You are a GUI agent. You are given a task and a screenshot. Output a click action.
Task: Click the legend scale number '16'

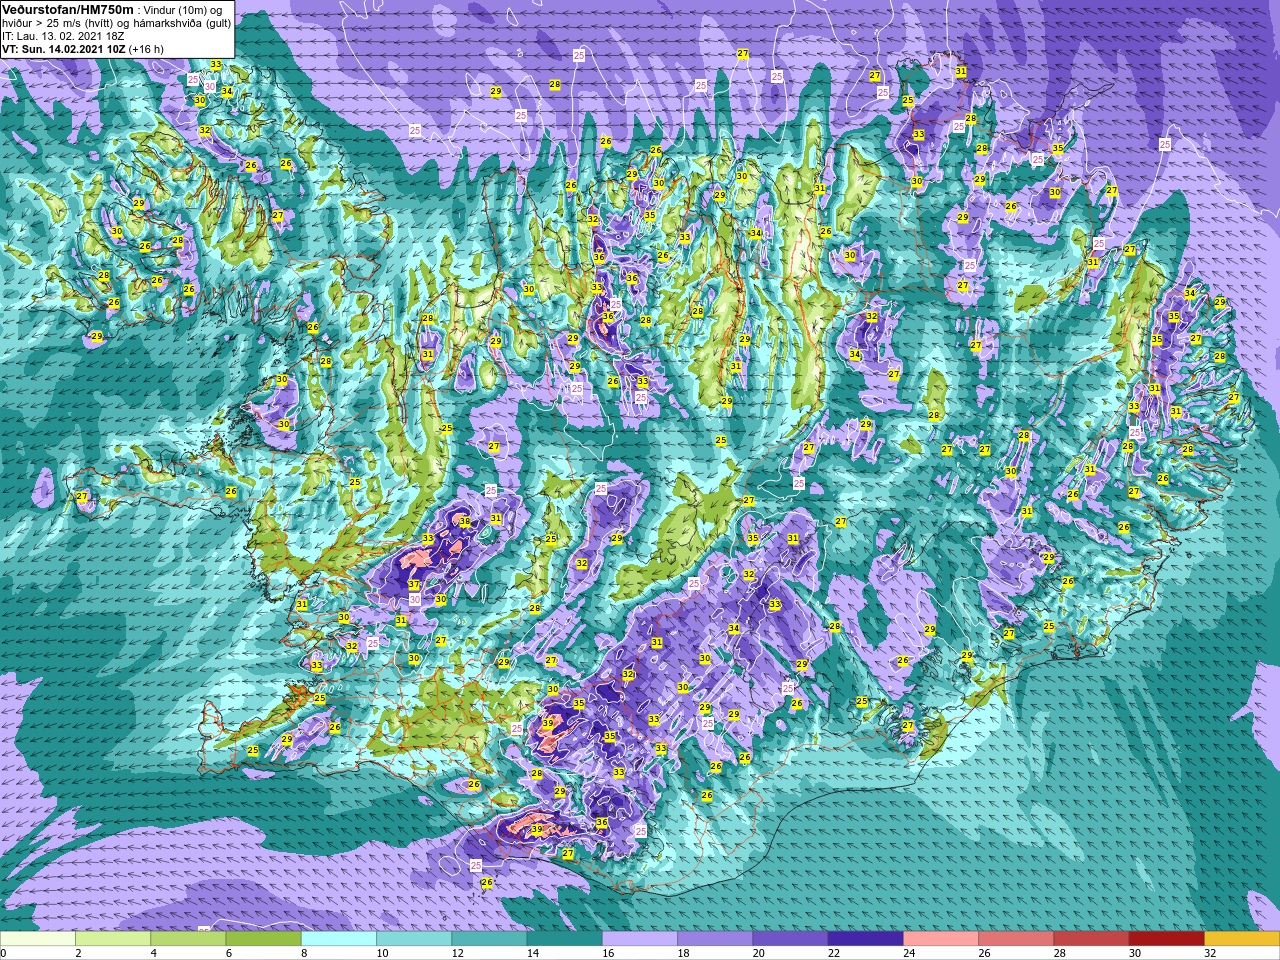(x=608, y=953)
